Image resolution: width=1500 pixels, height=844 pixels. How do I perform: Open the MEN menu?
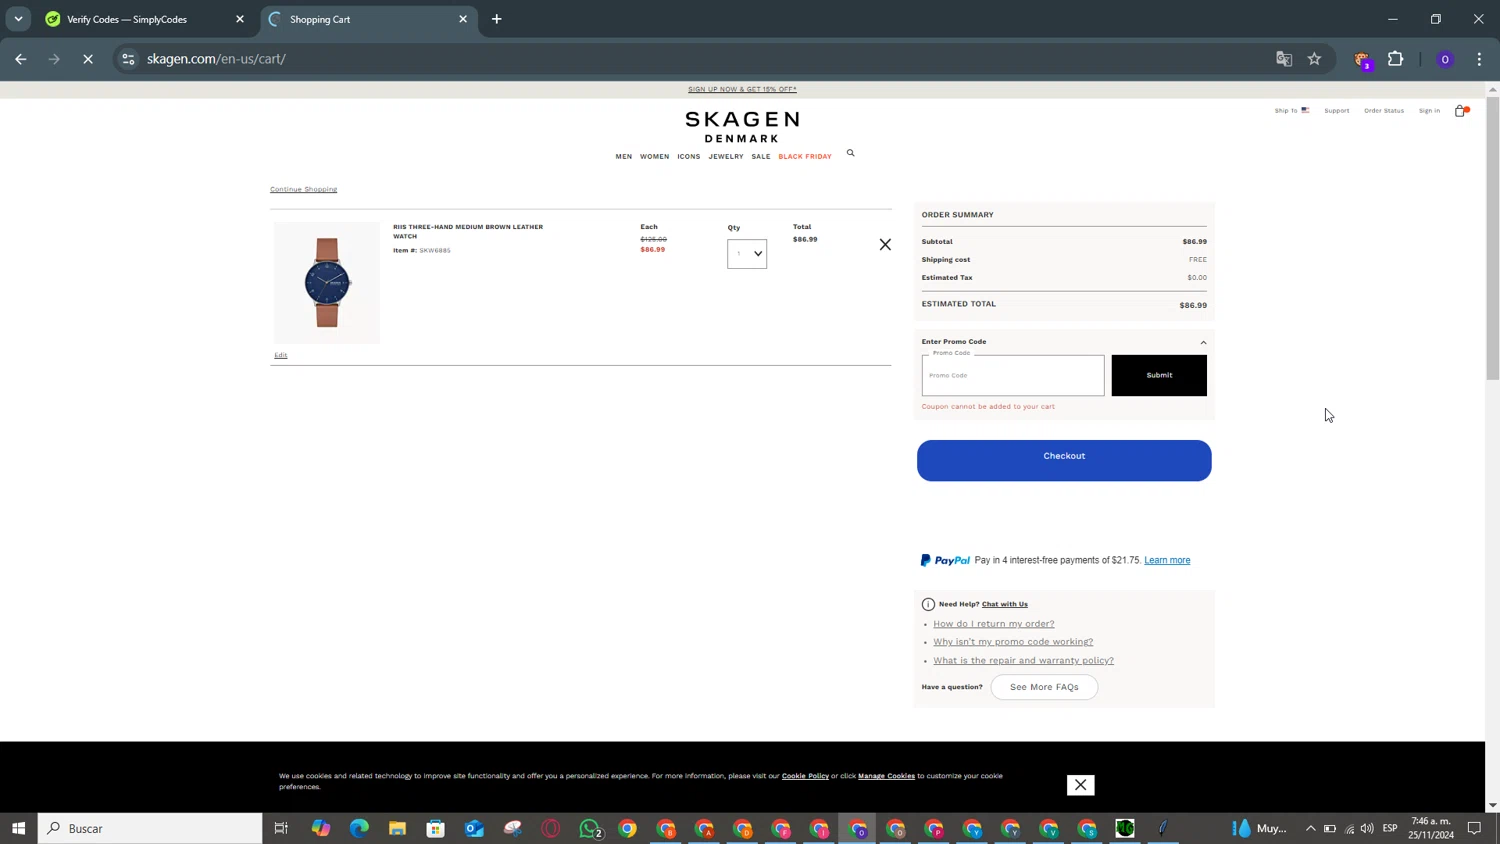(624, 156)
